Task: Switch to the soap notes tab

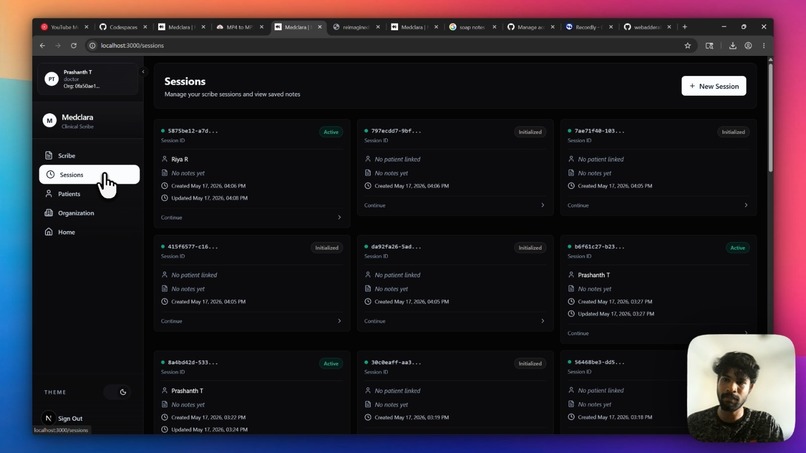Action: 472,27
